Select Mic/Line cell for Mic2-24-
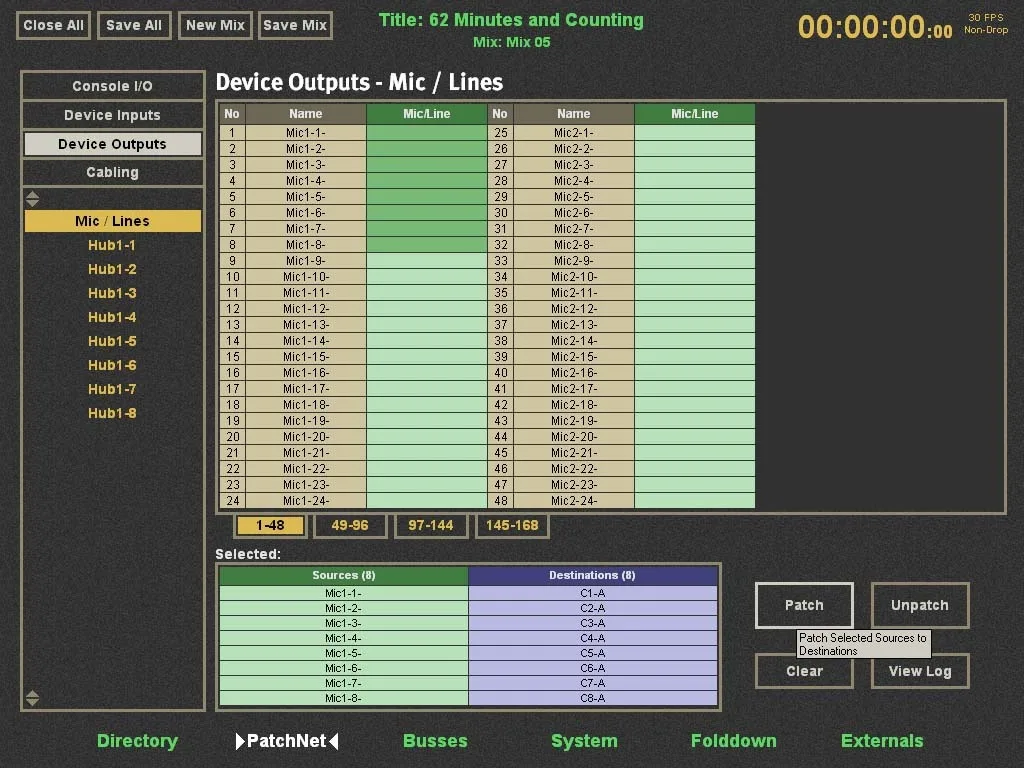The height and width of the screenshot is (768, 1024). [x=694, y=501]
